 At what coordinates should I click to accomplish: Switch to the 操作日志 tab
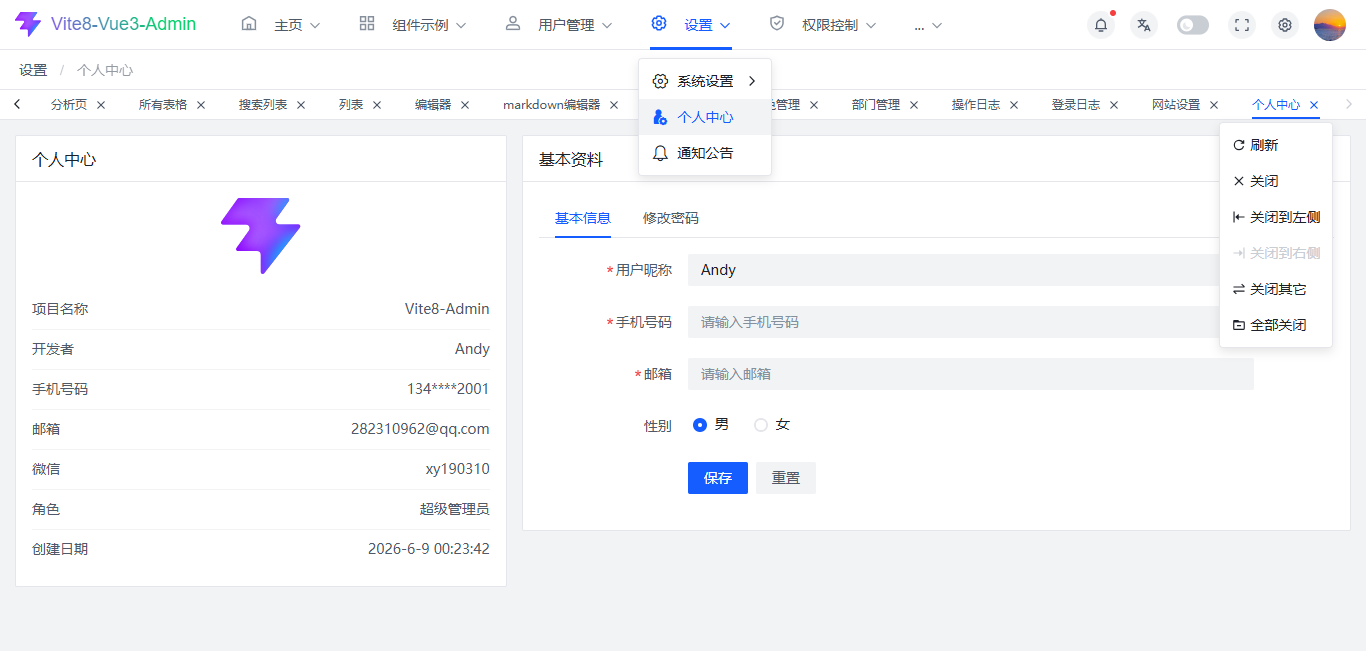976,105
